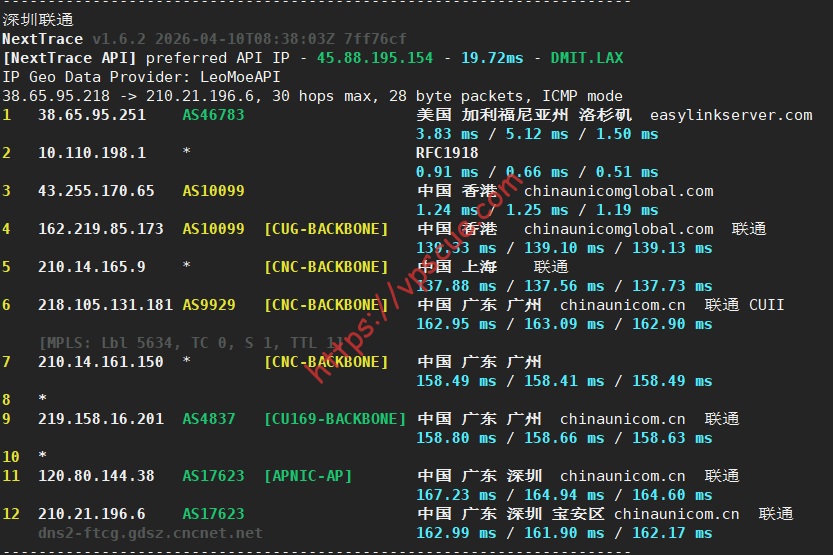This screenshot has height=555, width=833.
Task: Click IP address 218.105.131.181
Action: (x=105, y=305)
